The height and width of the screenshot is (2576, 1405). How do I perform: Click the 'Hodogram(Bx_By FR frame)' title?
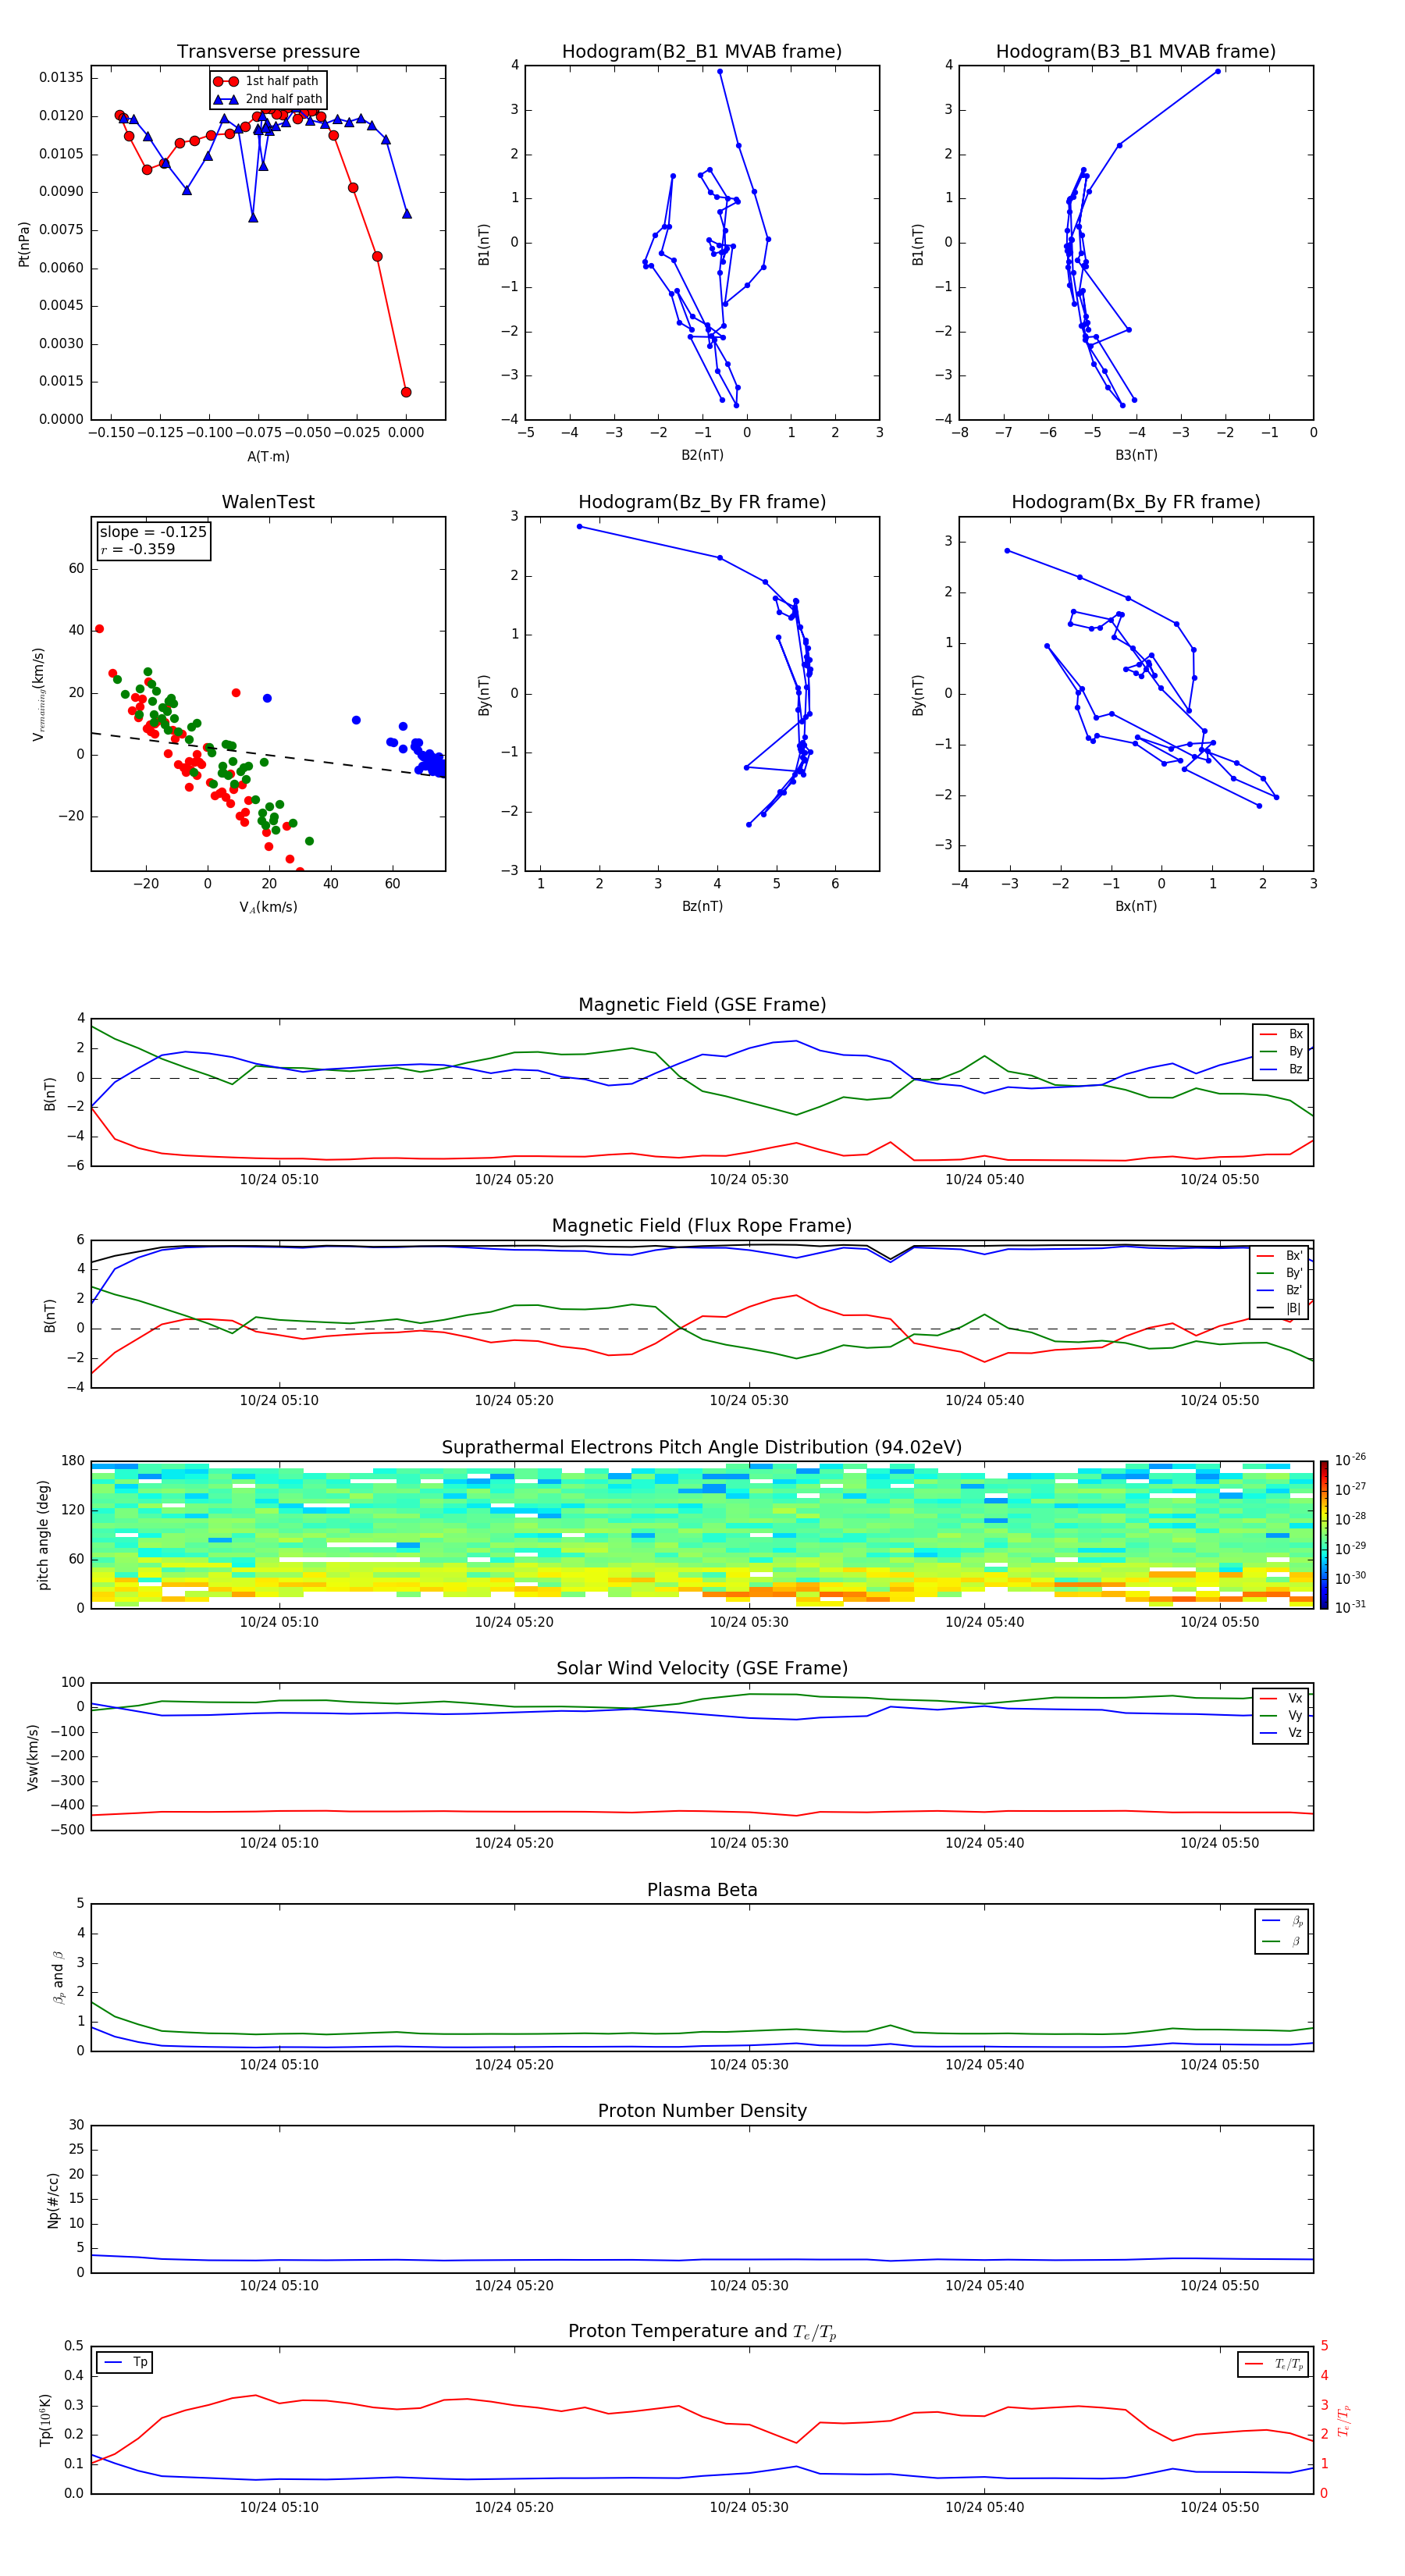1135,502
